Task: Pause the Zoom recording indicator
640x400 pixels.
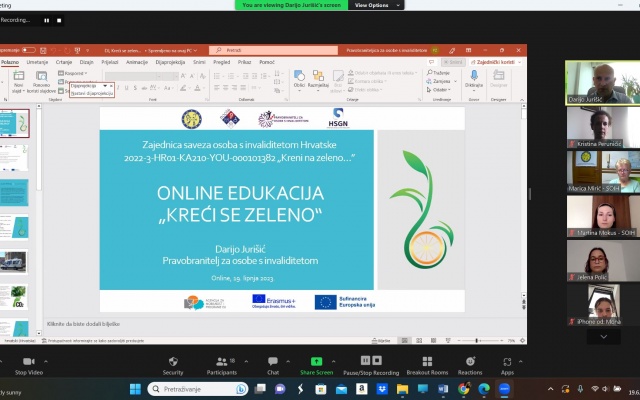Action: pos(47,20)
